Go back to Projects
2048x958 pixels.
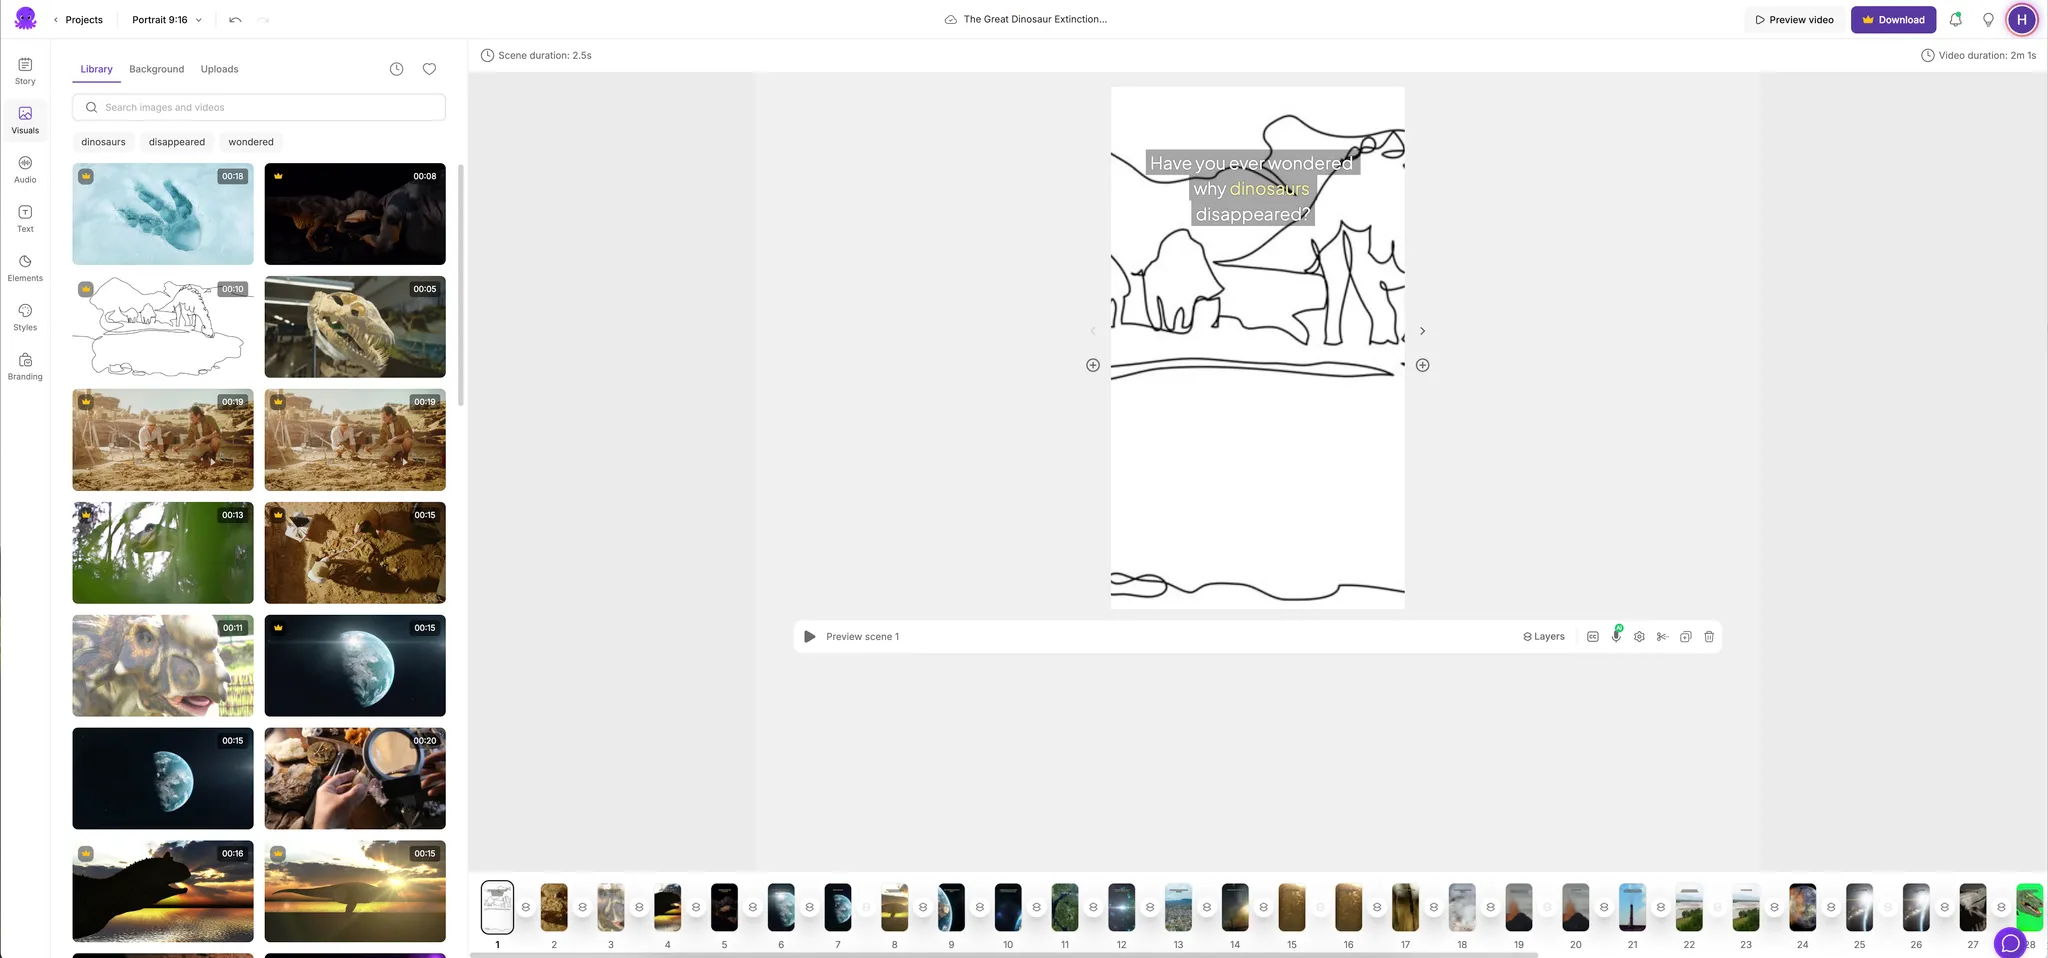pyautogui.click(x=78, y=20)
